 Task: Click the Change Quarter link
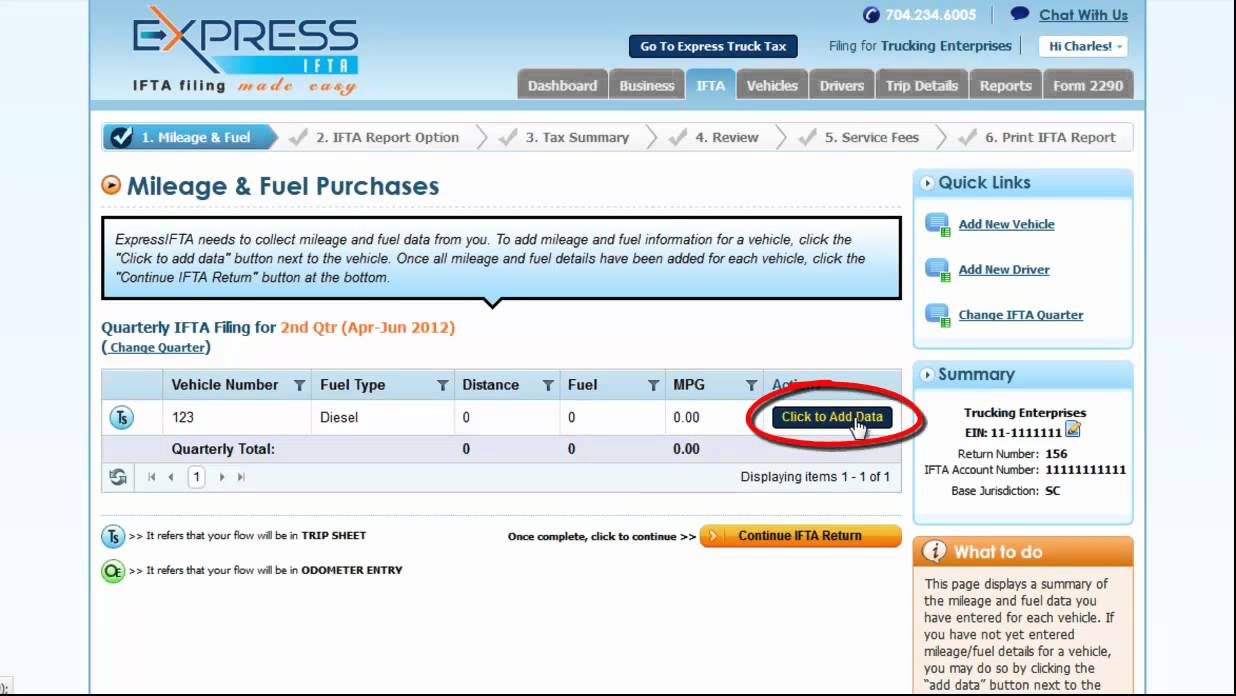(x=158, y=348)
